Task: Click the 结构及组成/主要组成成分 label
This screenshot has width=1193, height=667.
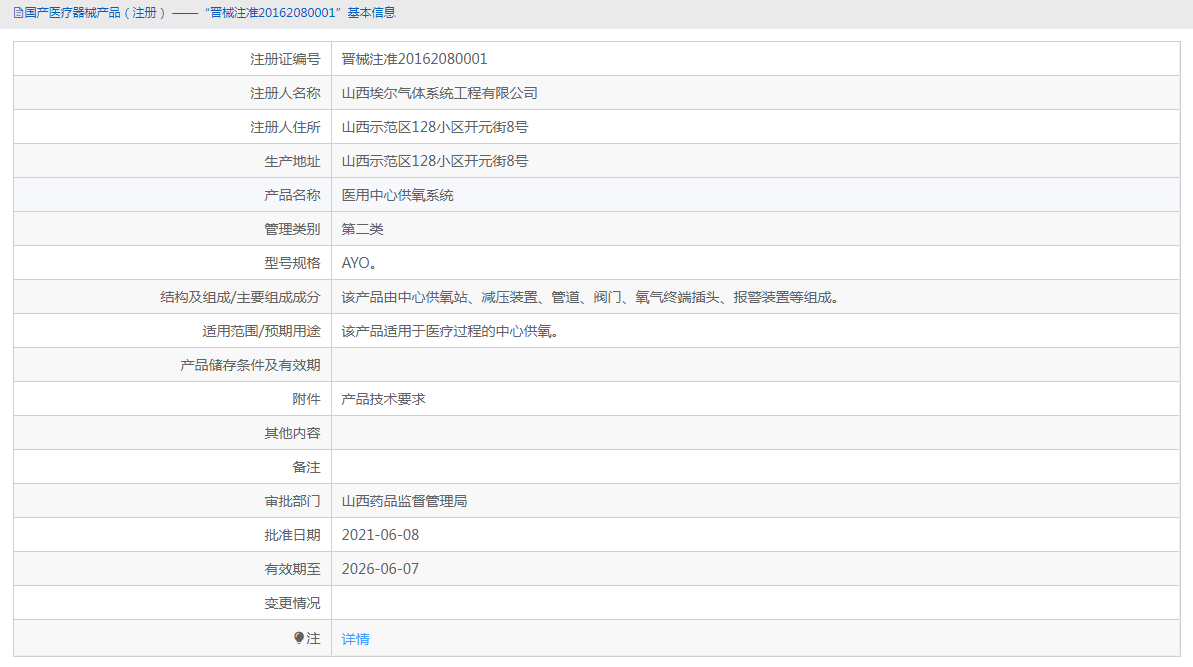Action: [240, 297]
